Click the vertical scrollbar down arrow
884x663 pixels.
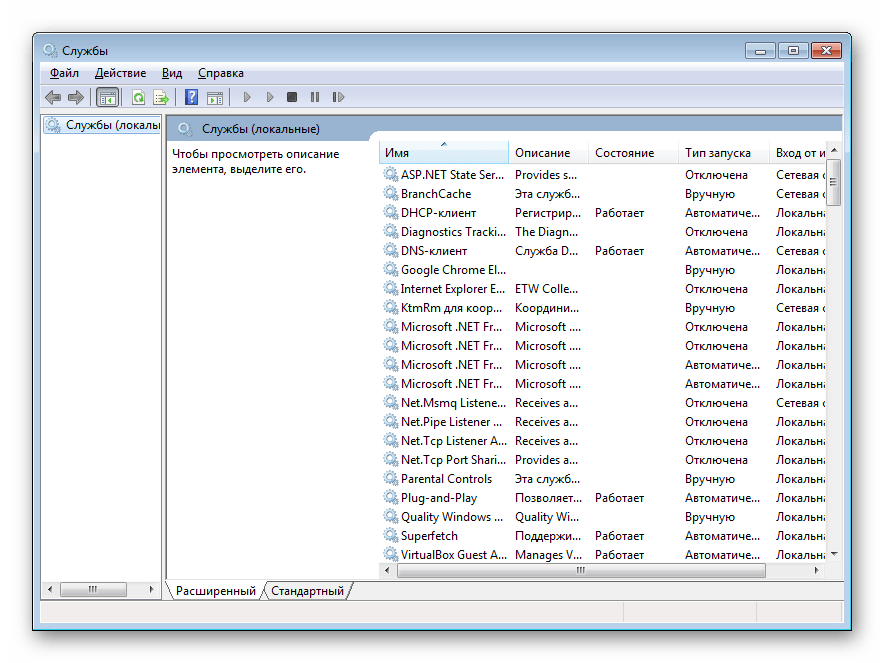834,553
